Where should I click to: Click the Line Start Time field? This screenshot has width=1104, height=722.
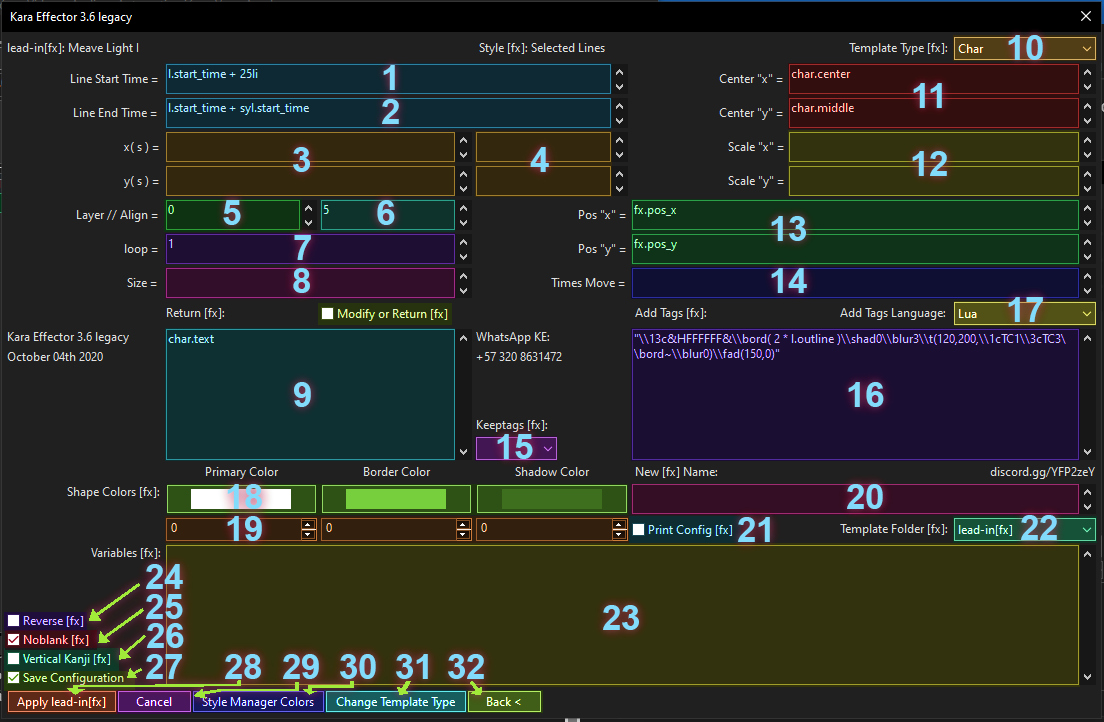tap(388, 79)
